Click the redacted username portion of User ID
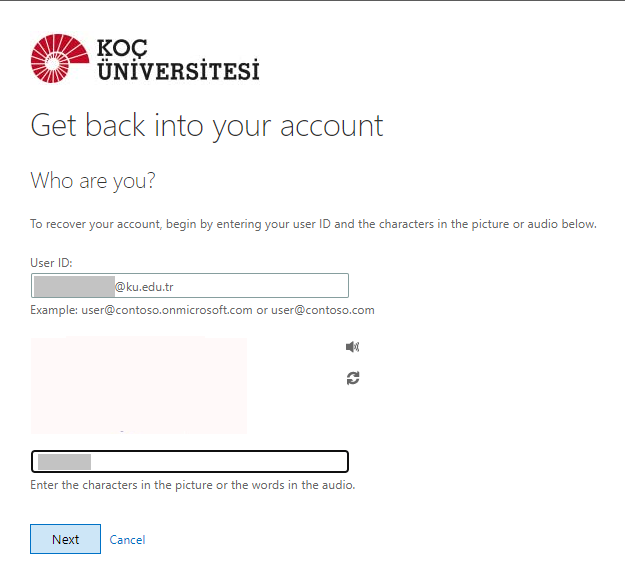The image size is (625, 579). (74, 287)
